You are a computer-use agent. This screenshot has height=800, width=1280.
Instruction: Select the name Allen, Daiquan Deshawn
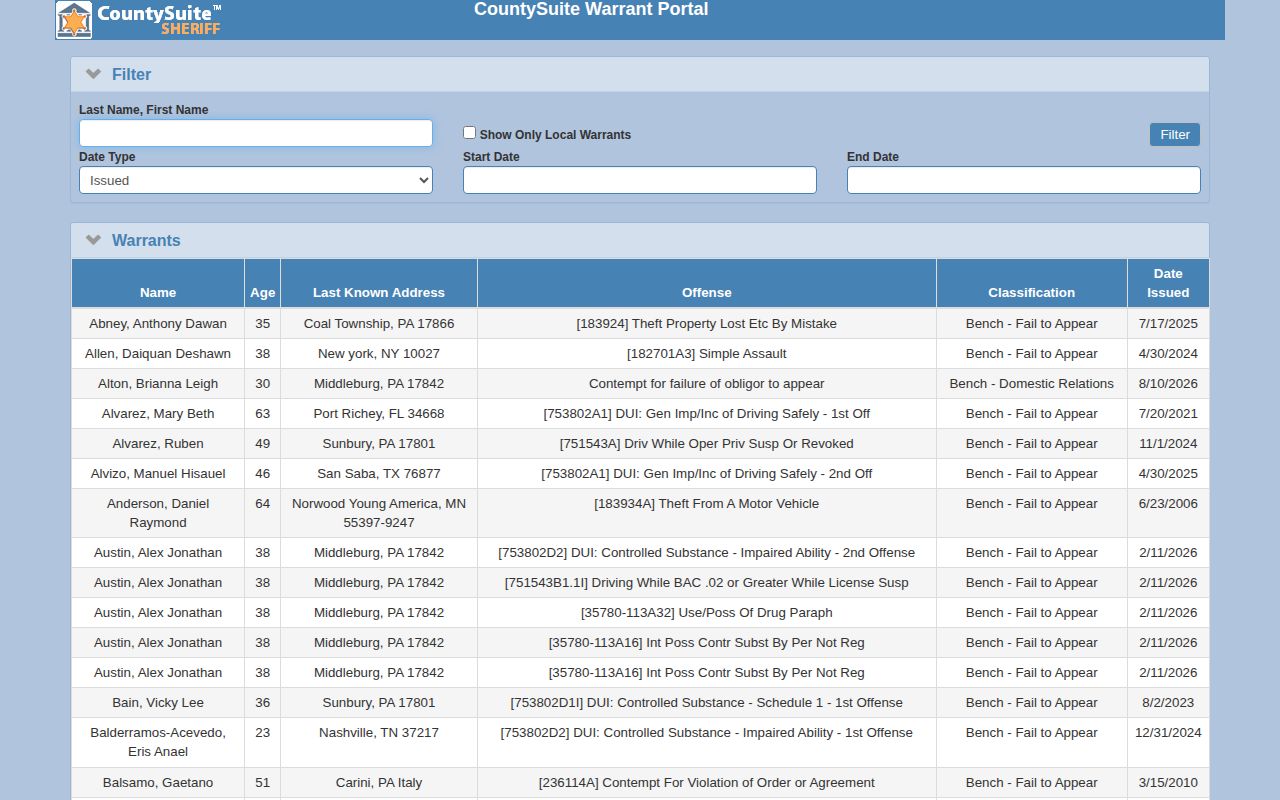coord(158,354)
